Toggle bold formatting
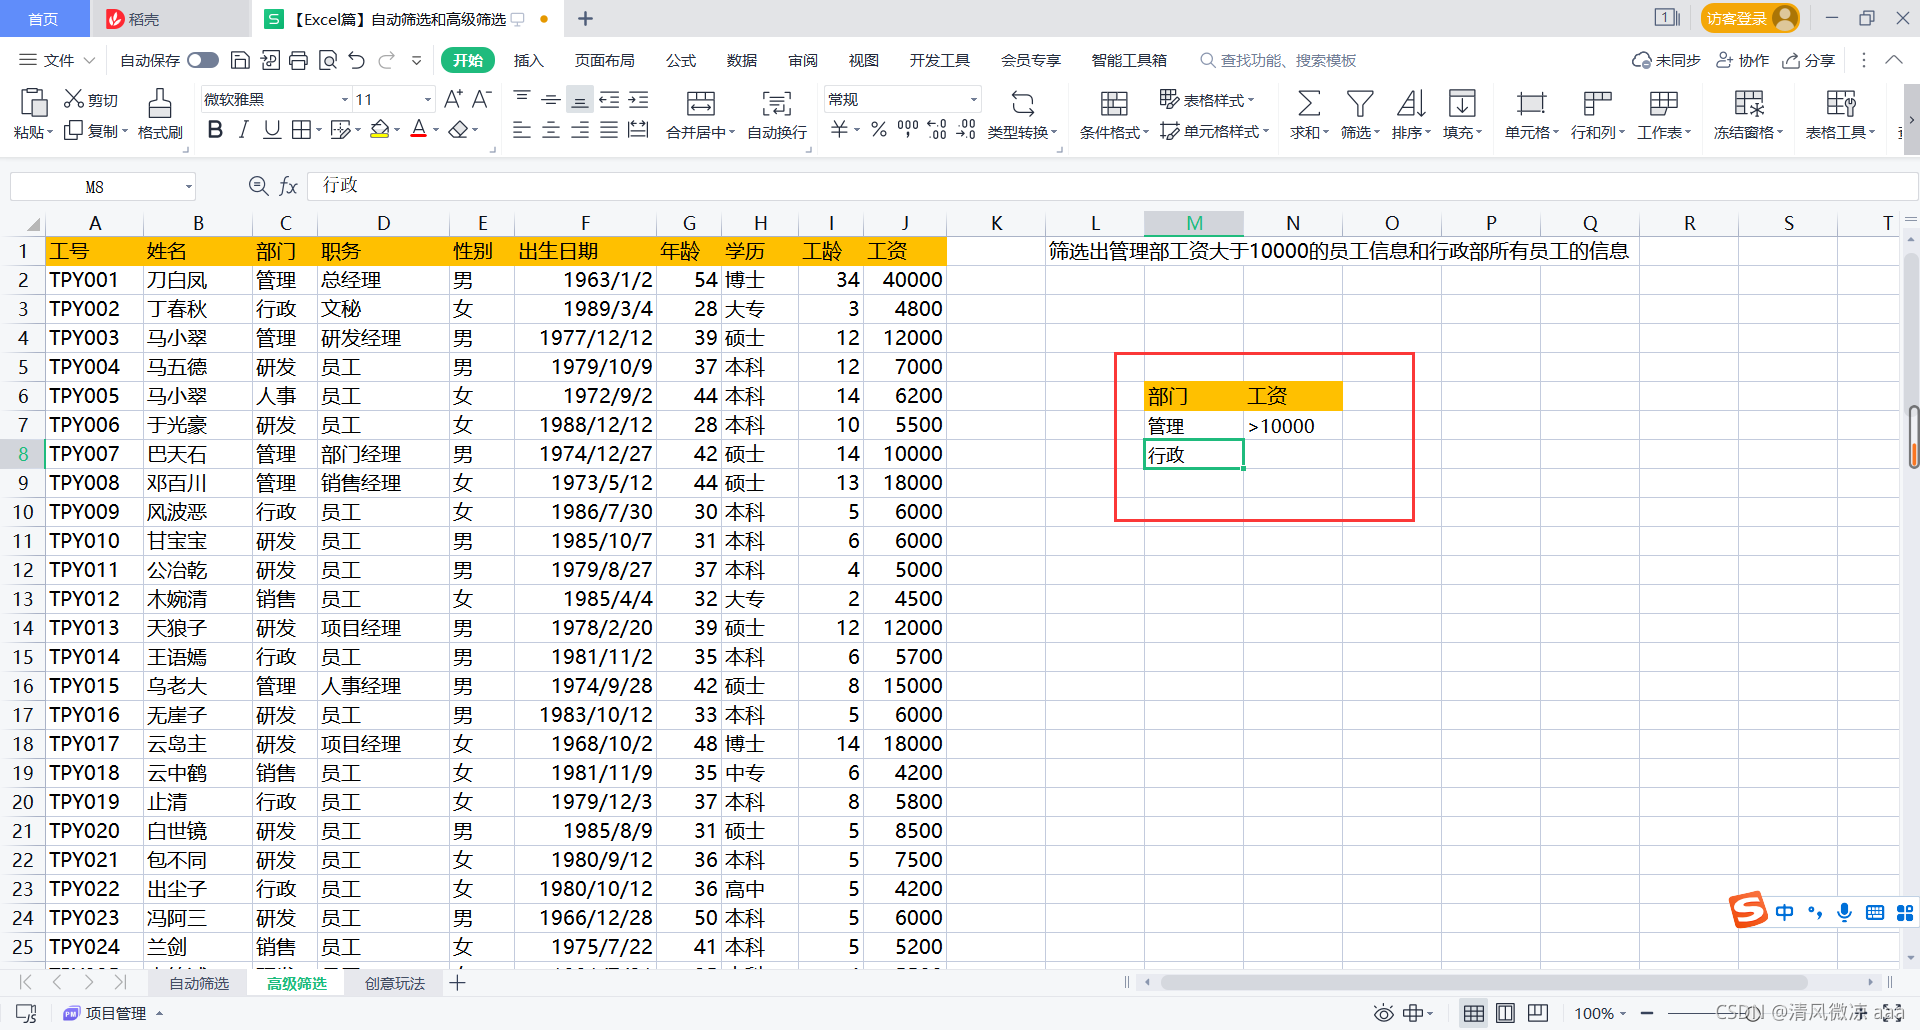This screenshot has width=1920, height=1030. [x=215, y=130]
